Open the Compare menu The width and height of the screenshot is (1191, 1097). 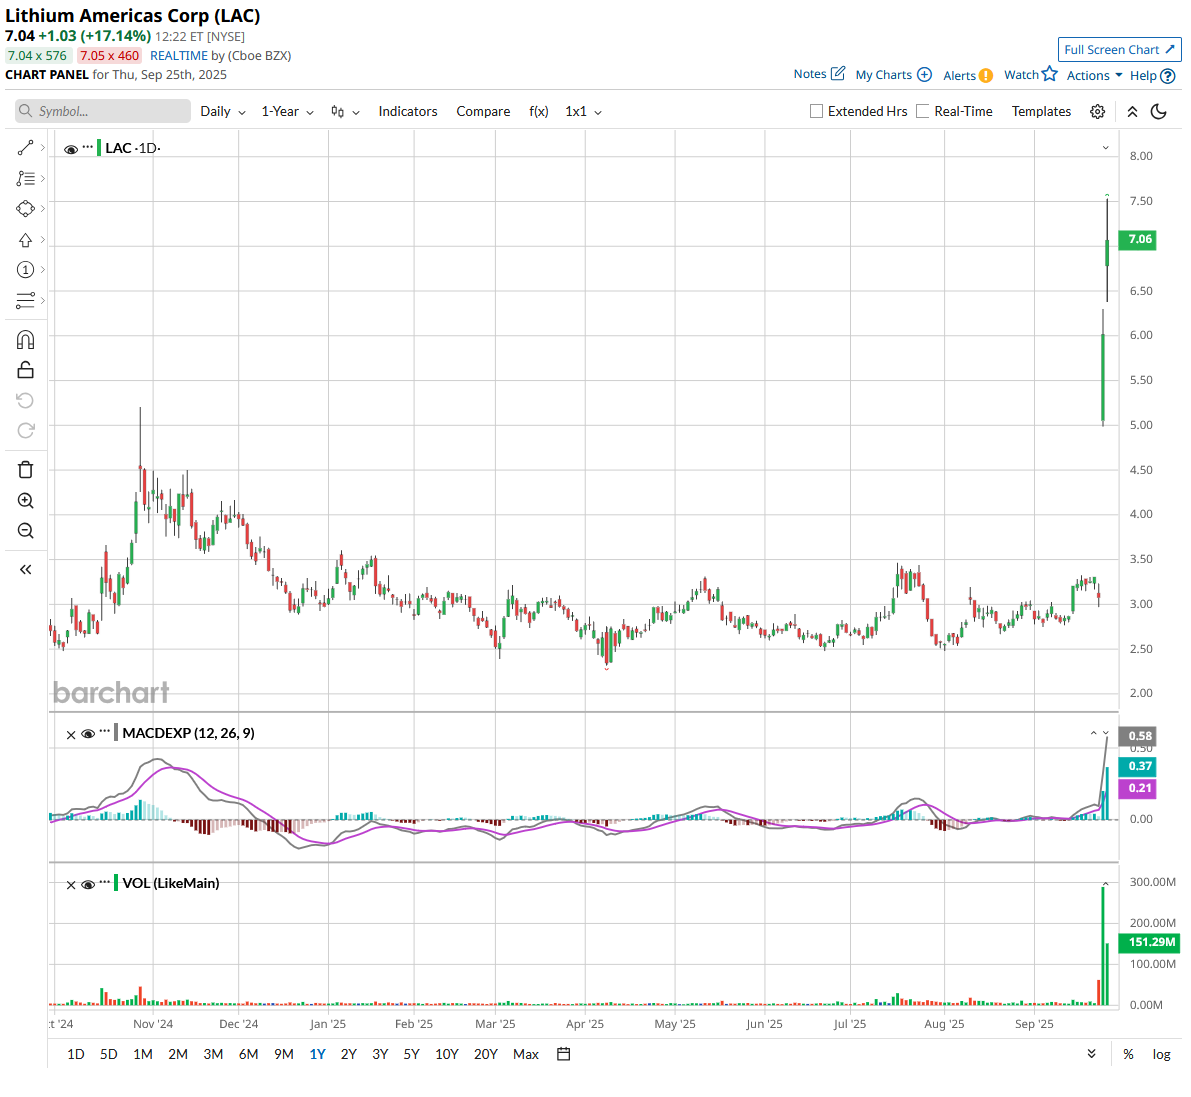483,112
